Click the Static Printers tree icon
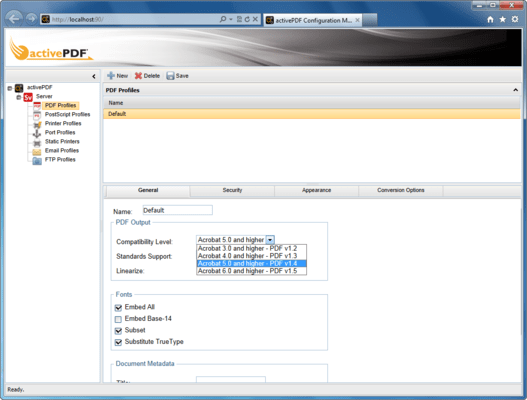This screenshot has width=527, height=400. [37, 143]
